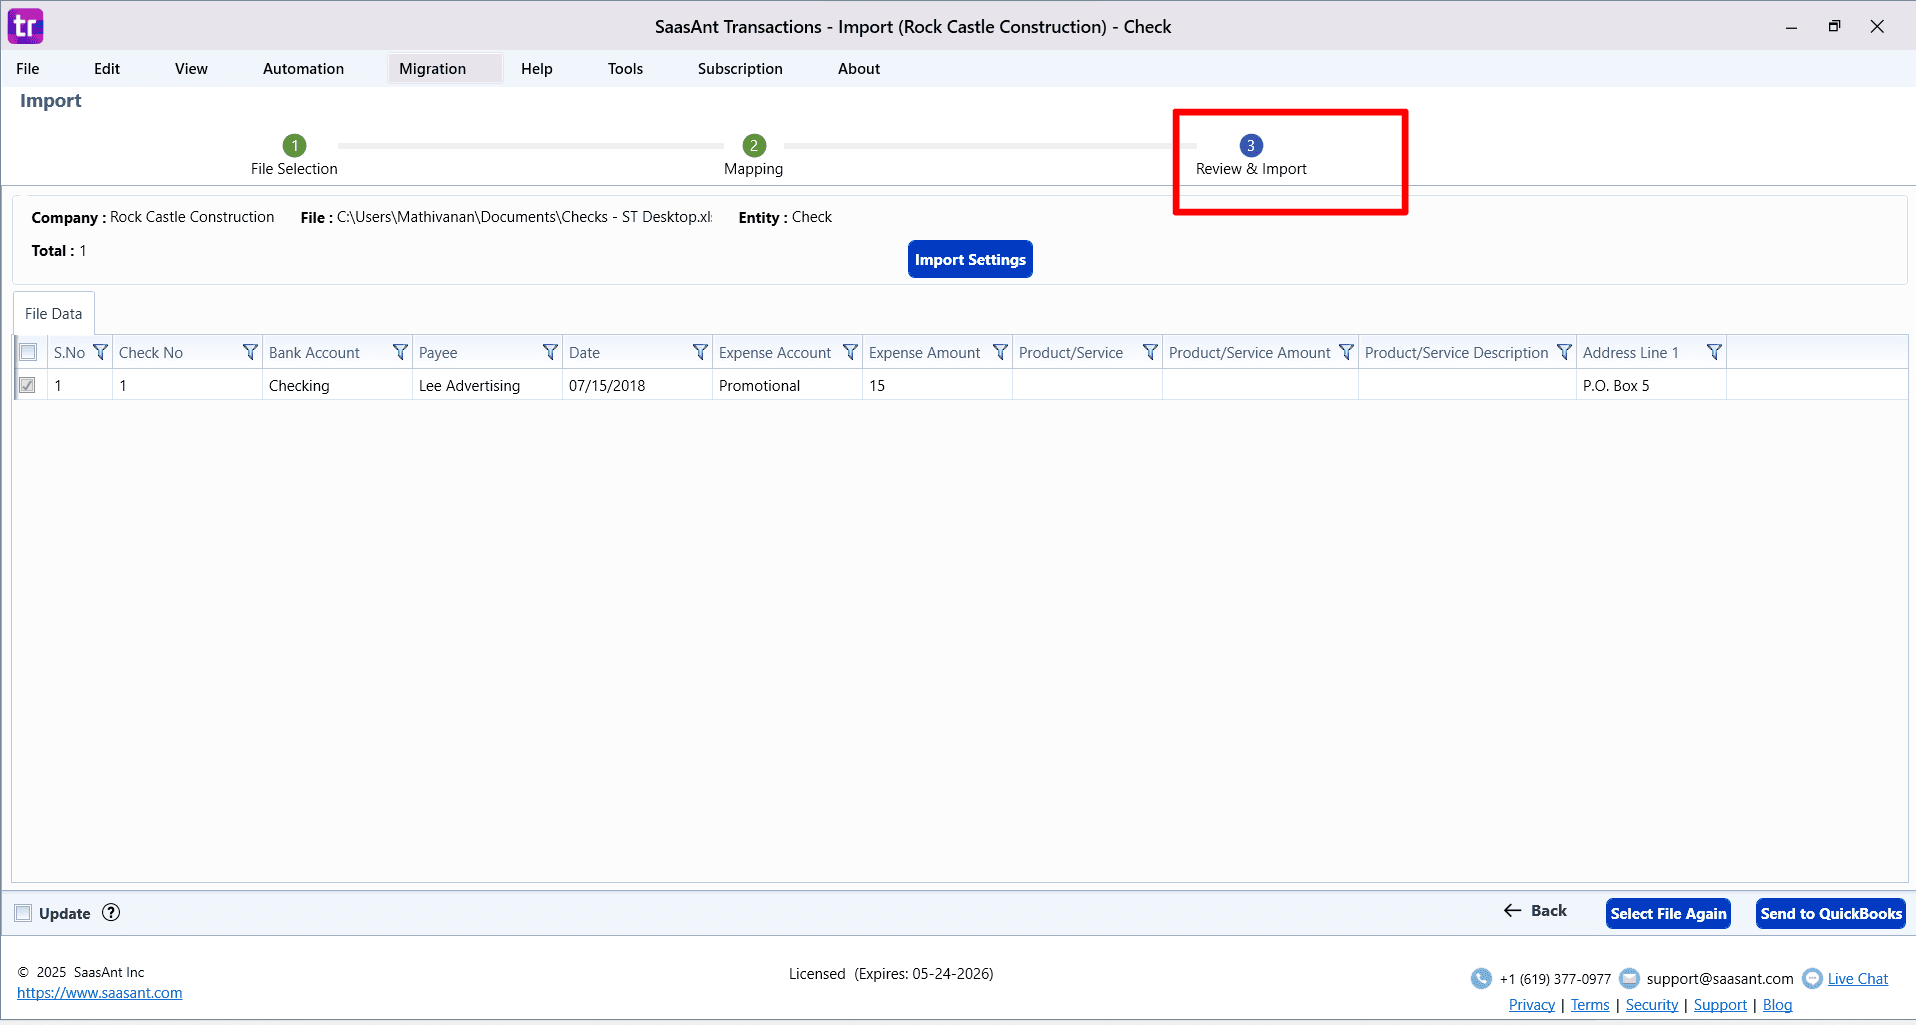The image size is (1916, 1025).
Task: Open filter for Product/Service Description column
Action: [x=1564, y=352]
